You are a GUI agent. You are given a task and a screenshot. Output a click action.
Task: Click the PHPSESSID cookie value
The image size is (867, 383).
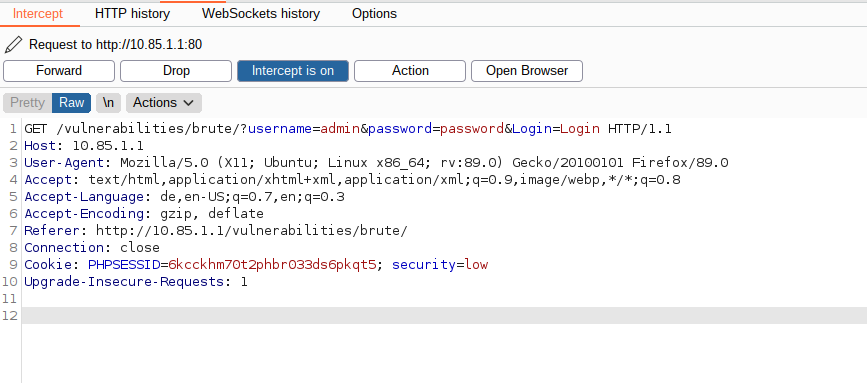pos(273,265)
